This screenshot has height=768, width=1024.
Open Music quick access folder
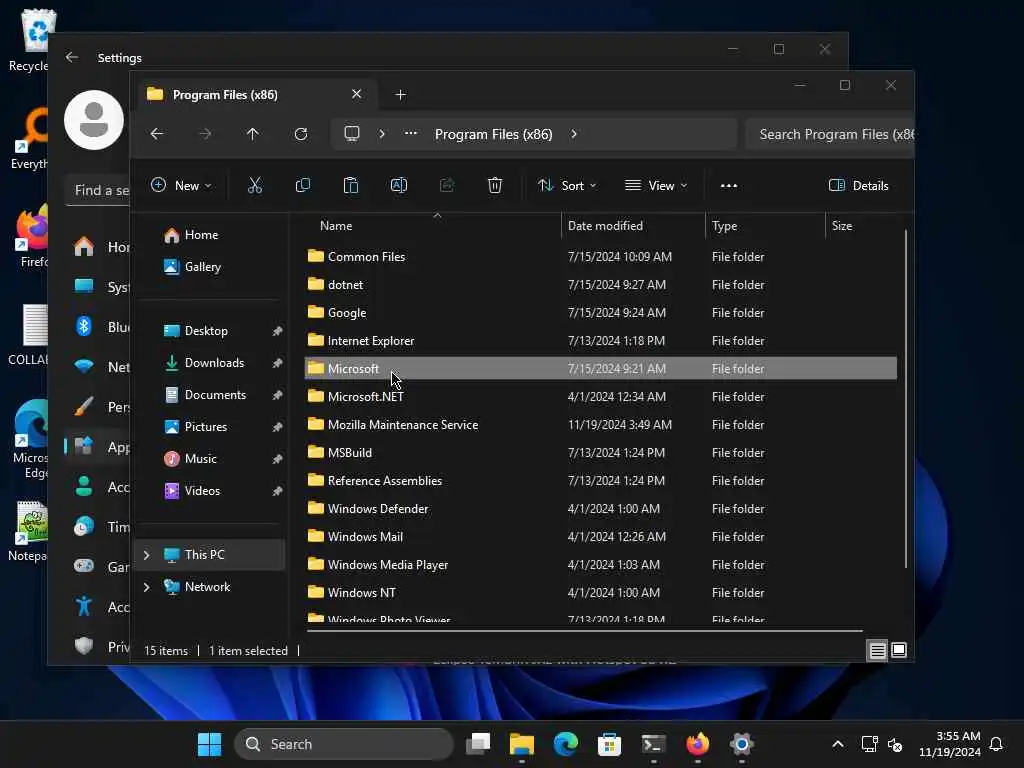[200, 458]
